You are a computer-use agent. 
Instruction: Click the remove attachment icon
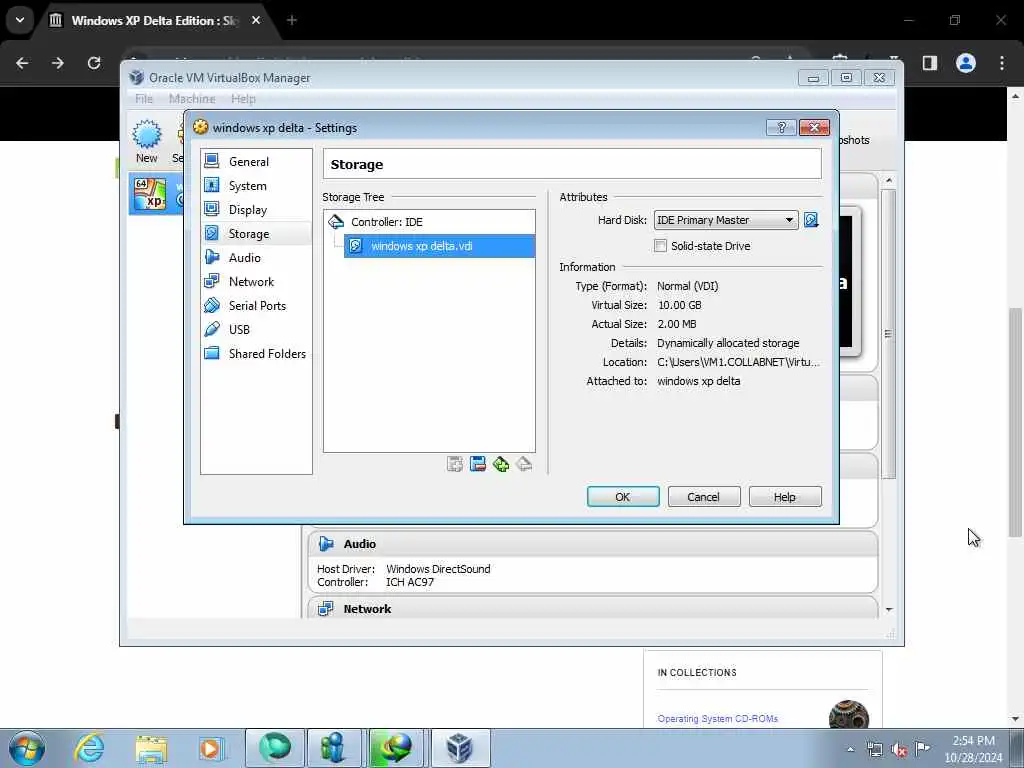[x=478, y=464]
